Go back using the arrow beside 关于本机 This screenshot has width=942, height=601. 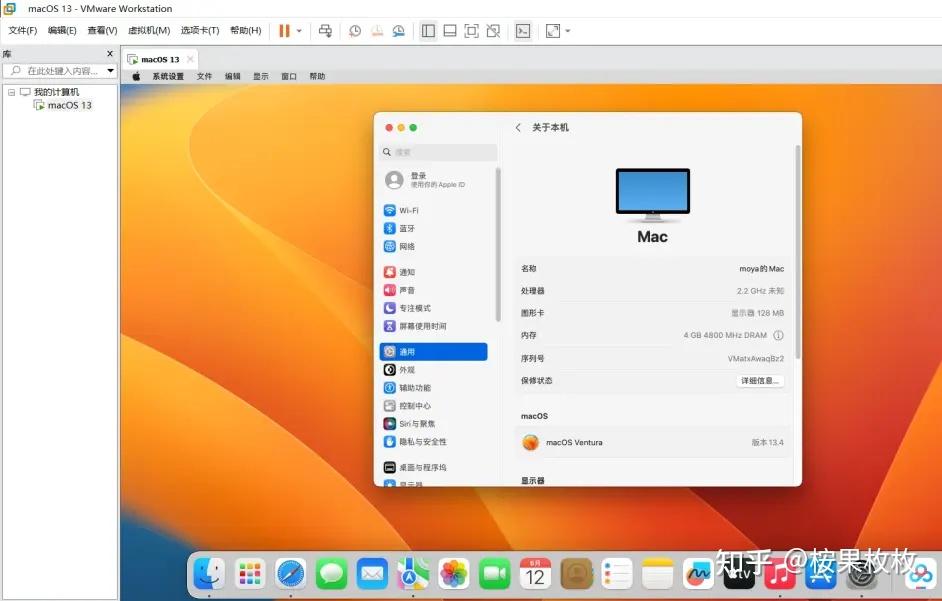(x=518, y=127)
